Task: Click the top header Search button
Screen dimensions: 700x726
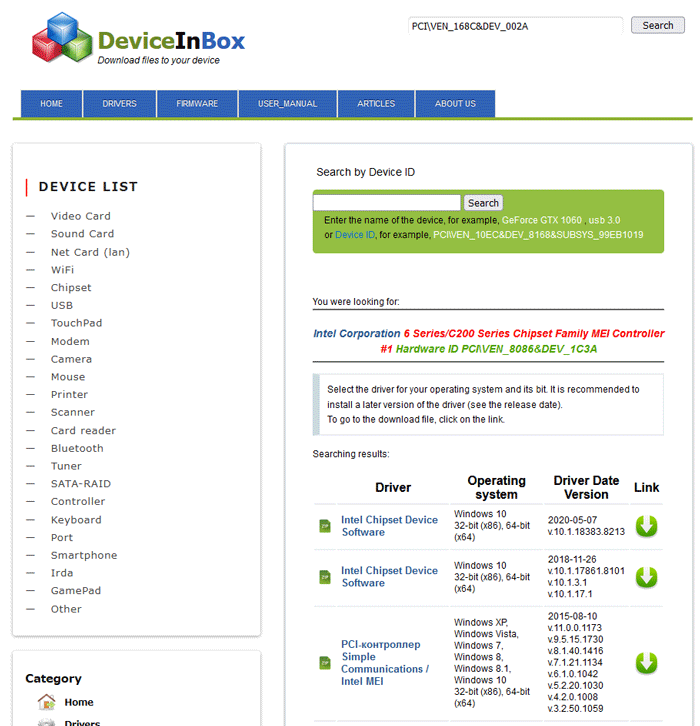Action: coord(657,25)
